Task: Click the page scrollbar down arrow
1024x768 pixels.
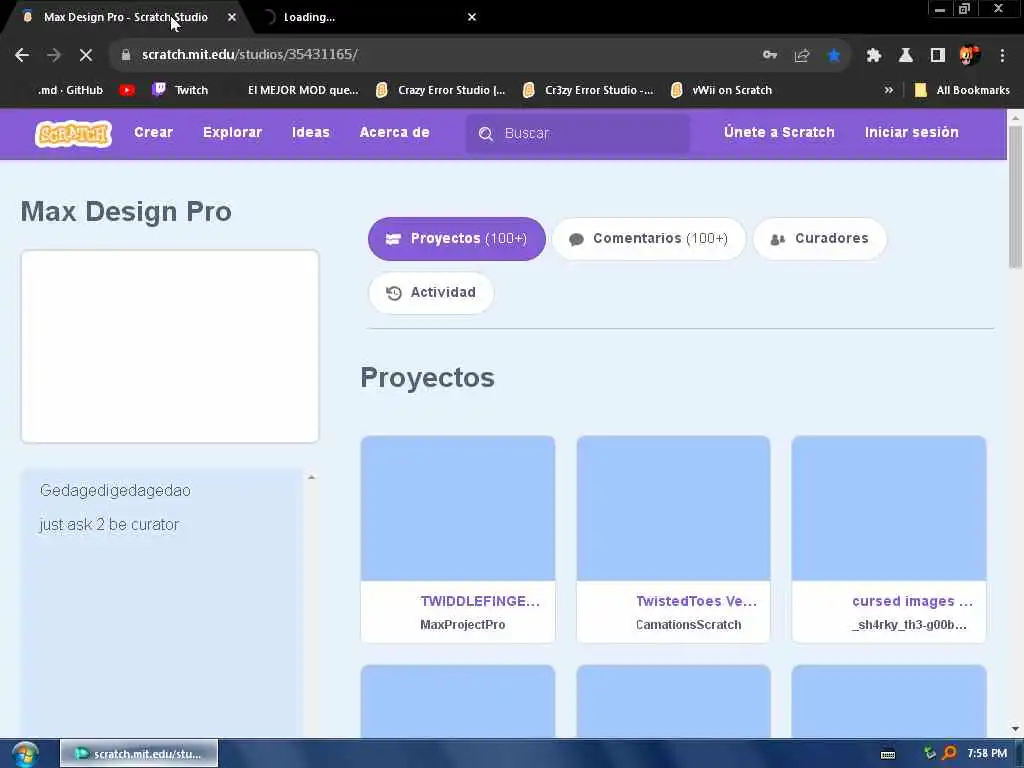Action: point(1015,729)
